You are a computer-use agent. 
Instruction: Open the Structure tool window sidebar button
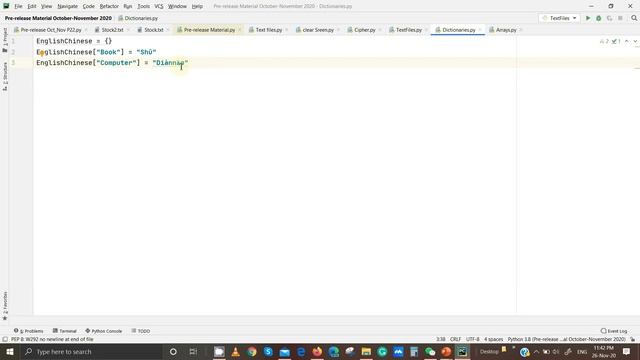[5, 76]
